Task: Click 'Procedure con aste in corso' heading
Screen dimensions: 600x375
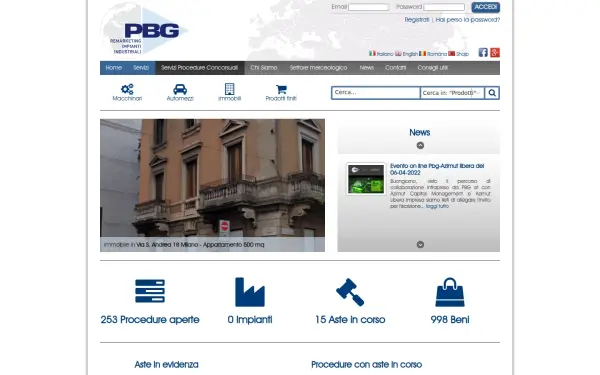Action: (x=367, y=365)
